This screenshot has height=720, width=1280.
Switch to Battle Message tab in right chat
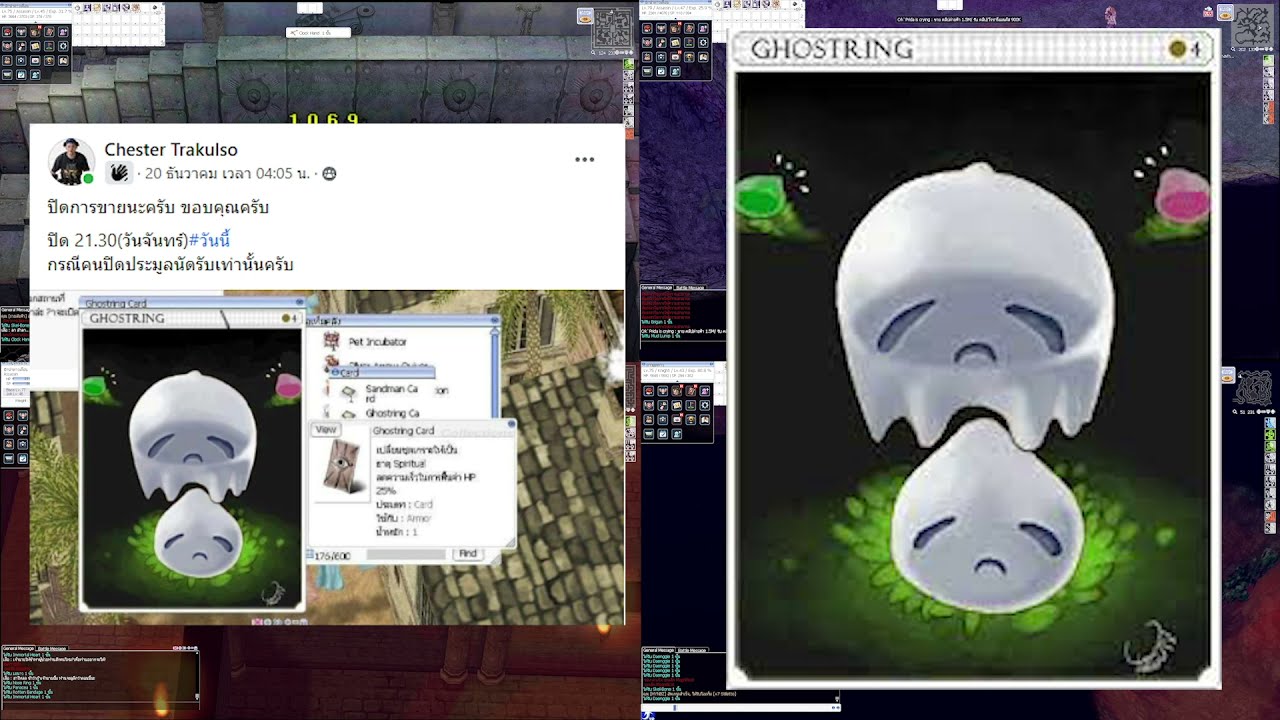690,287
